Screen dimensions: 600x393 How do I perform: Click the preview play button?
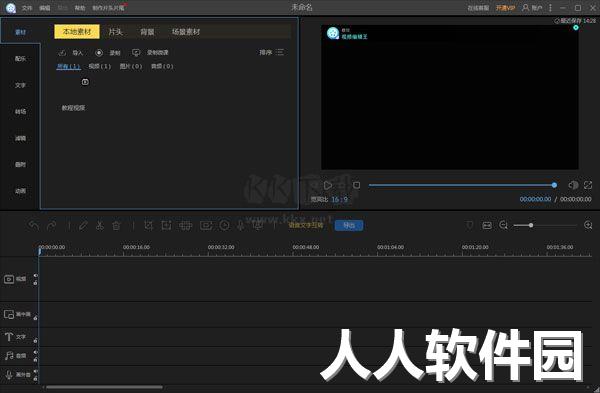pos(328,186)
